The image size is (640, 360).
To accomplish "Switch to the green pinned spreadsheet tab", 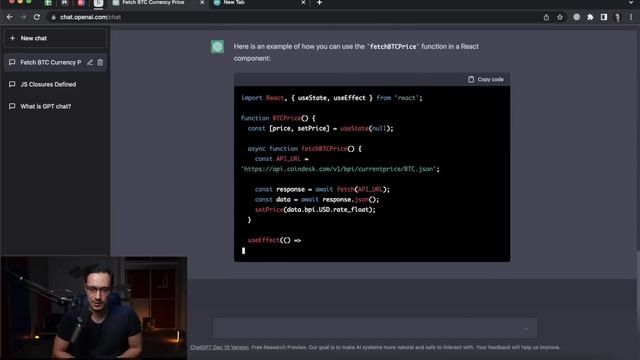I will (48, 3).
